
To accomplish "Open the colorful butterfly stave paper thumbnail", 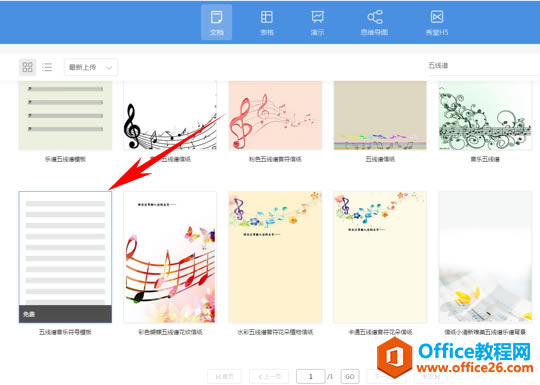I will click(x=170, y=257).
